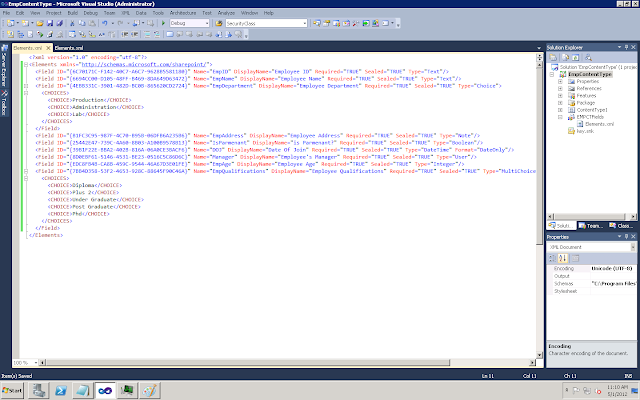
Task: Switch to the Class View bottom tab
Action: 622,226
